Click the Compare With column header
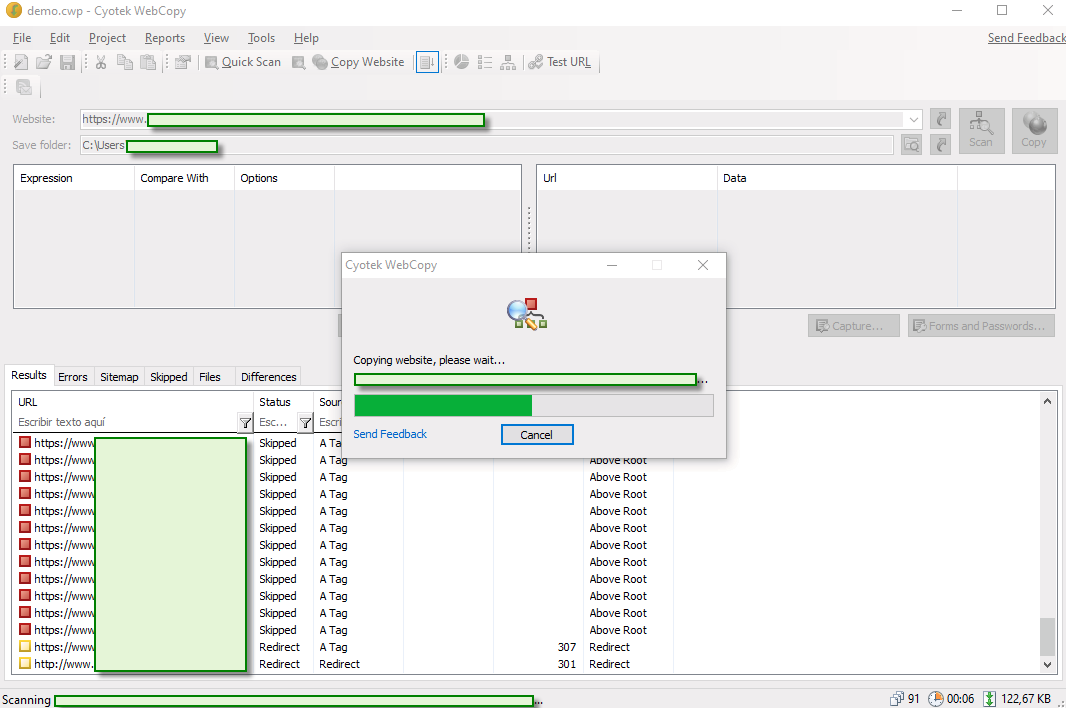 [x=184, y=178]
